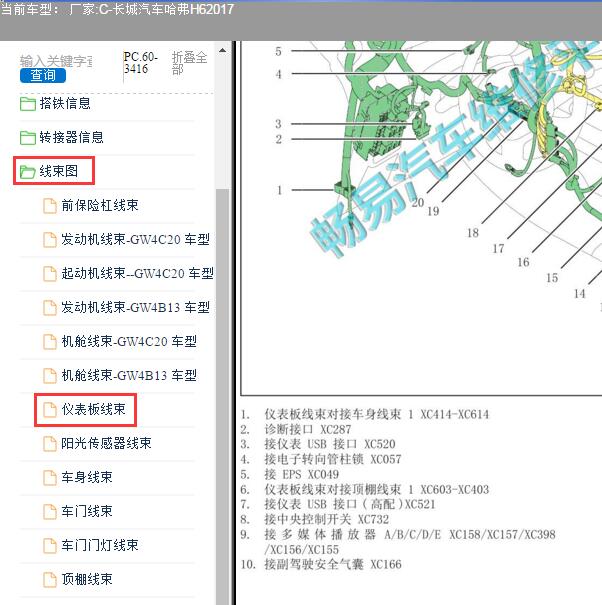Open 车身线束 document
602x605 pixels.
[87, 477]
